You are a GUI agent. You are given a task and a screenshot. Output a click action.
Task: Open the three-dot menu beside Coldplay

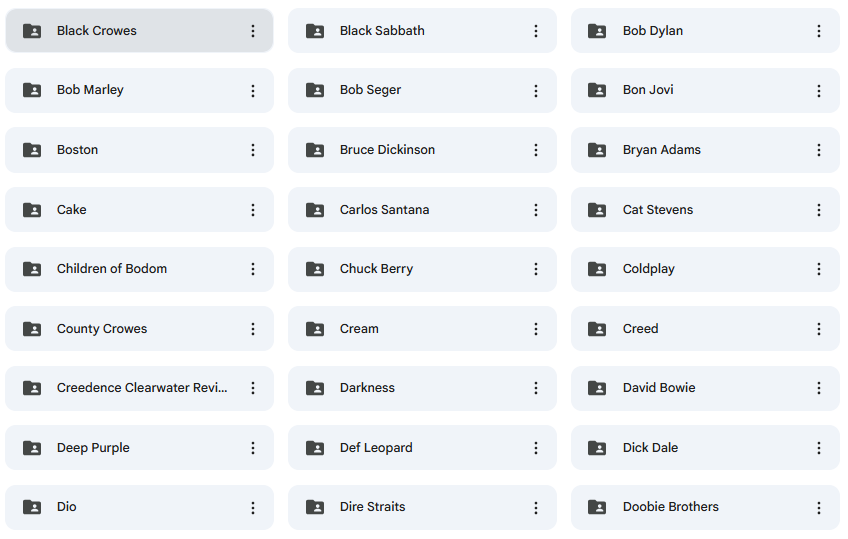818,269
